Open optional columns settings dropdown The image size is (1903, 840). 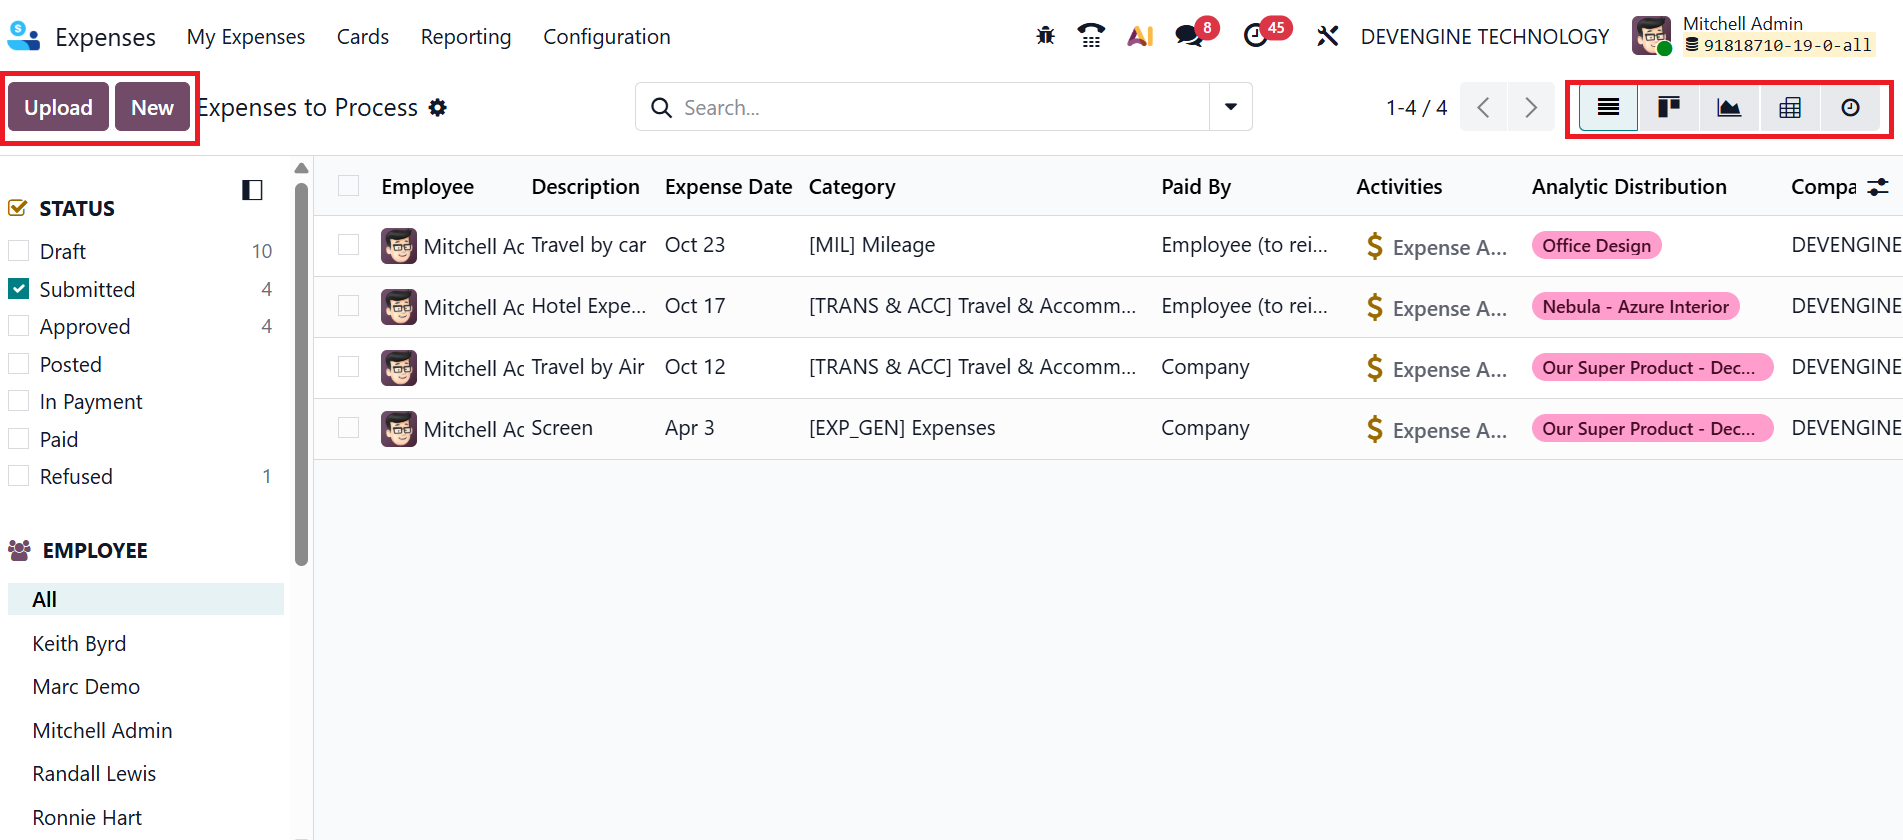tap(1878, 187)
